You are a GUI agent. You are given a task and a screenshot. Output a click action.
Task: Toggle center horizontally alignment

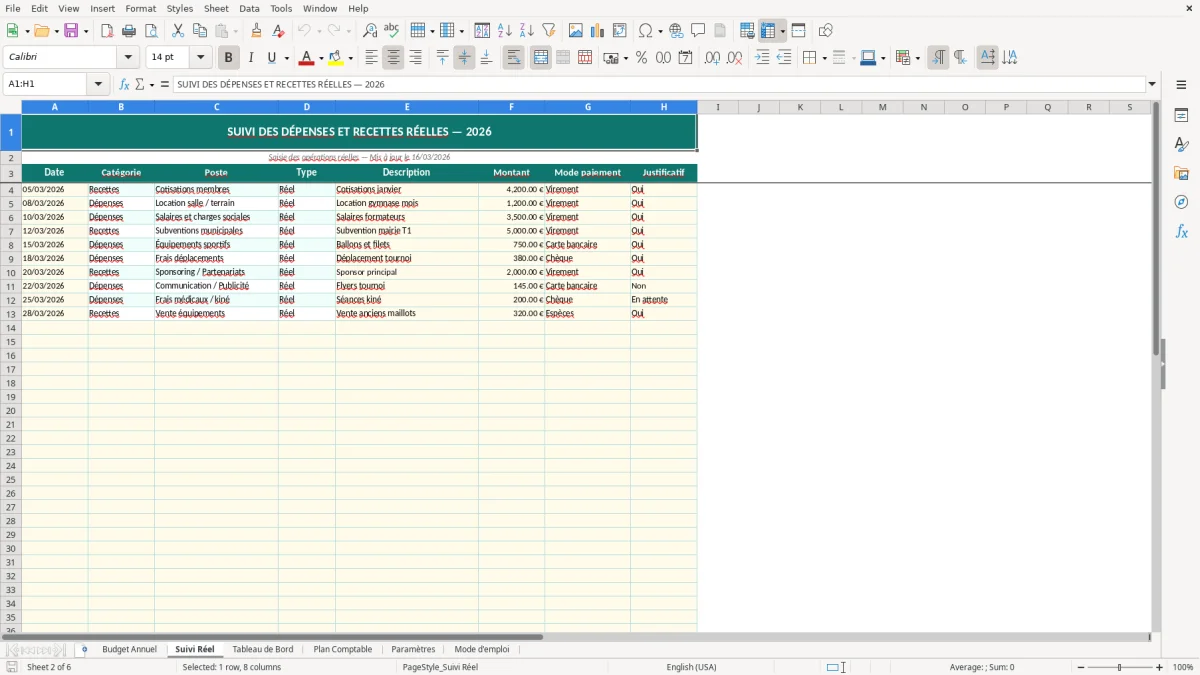[x=393, y=58]
